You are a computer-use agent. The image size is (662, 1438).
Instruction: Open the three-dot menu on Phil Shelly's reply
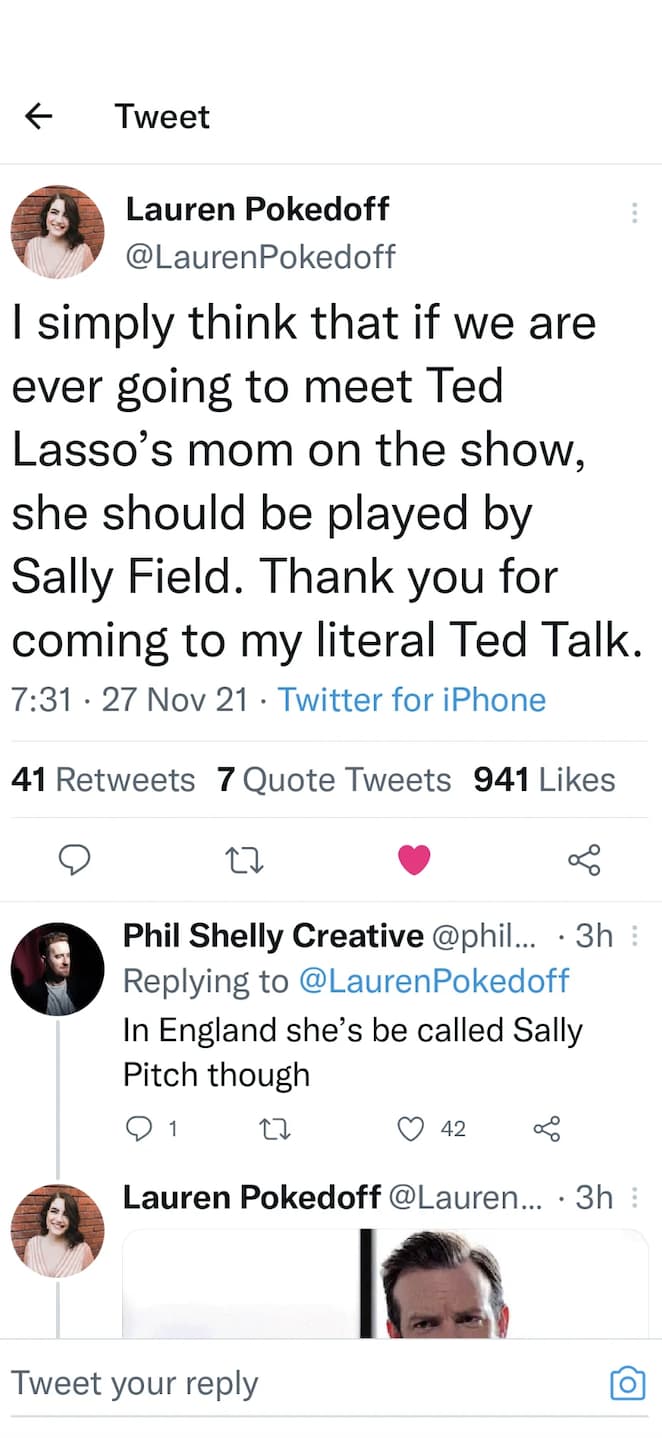pyautogui.click(x=635, y=936)
